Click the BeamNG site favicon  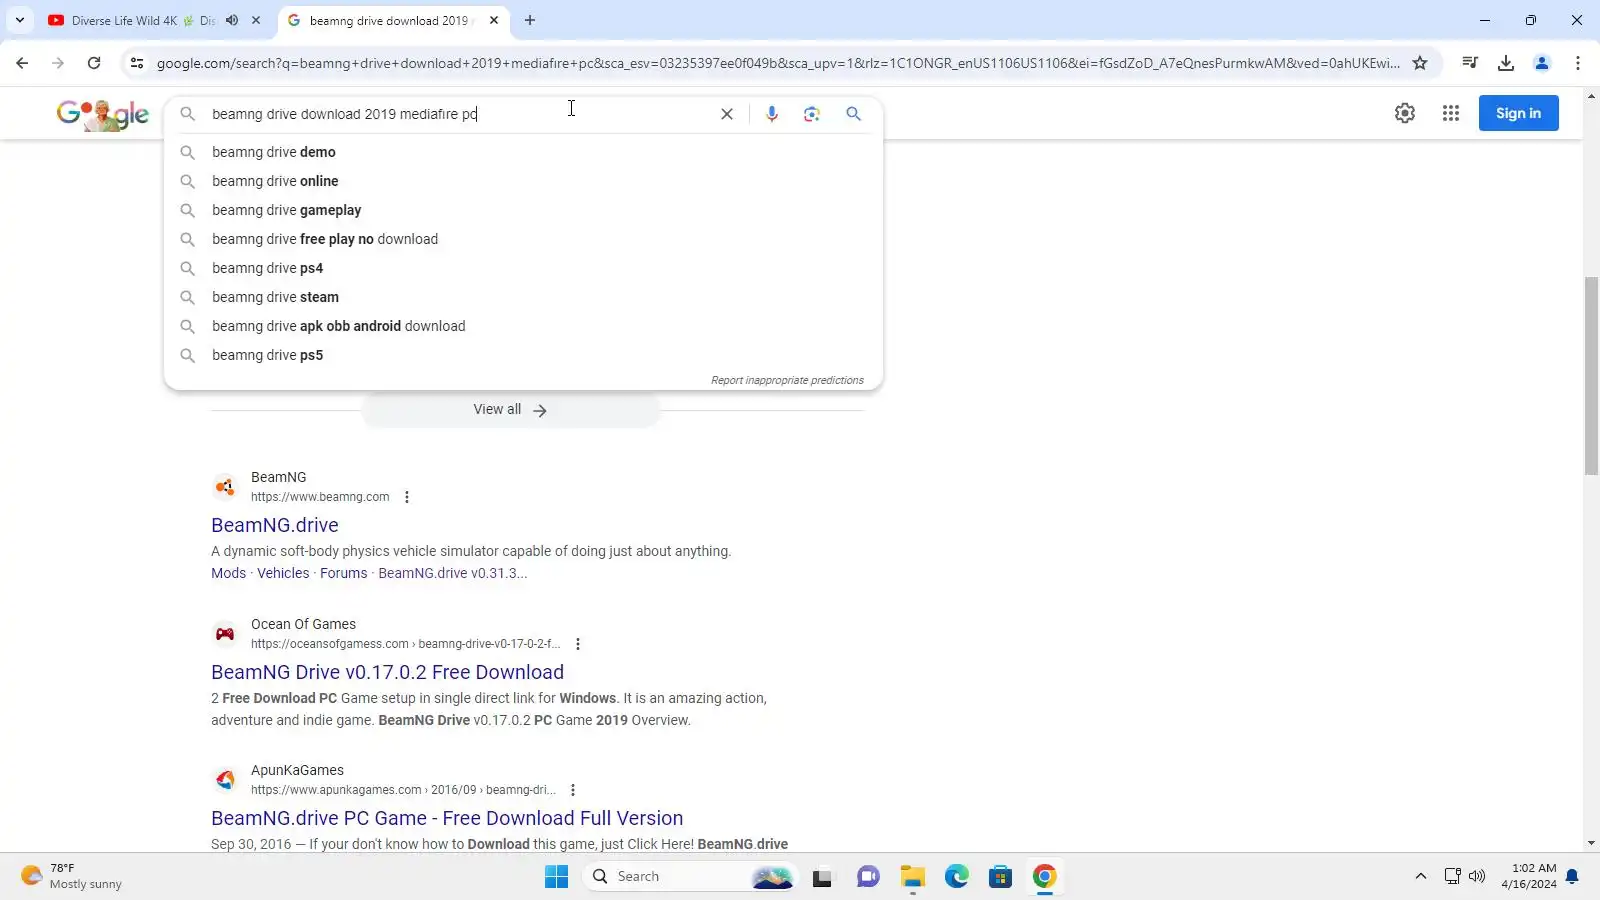click(225, 487)
